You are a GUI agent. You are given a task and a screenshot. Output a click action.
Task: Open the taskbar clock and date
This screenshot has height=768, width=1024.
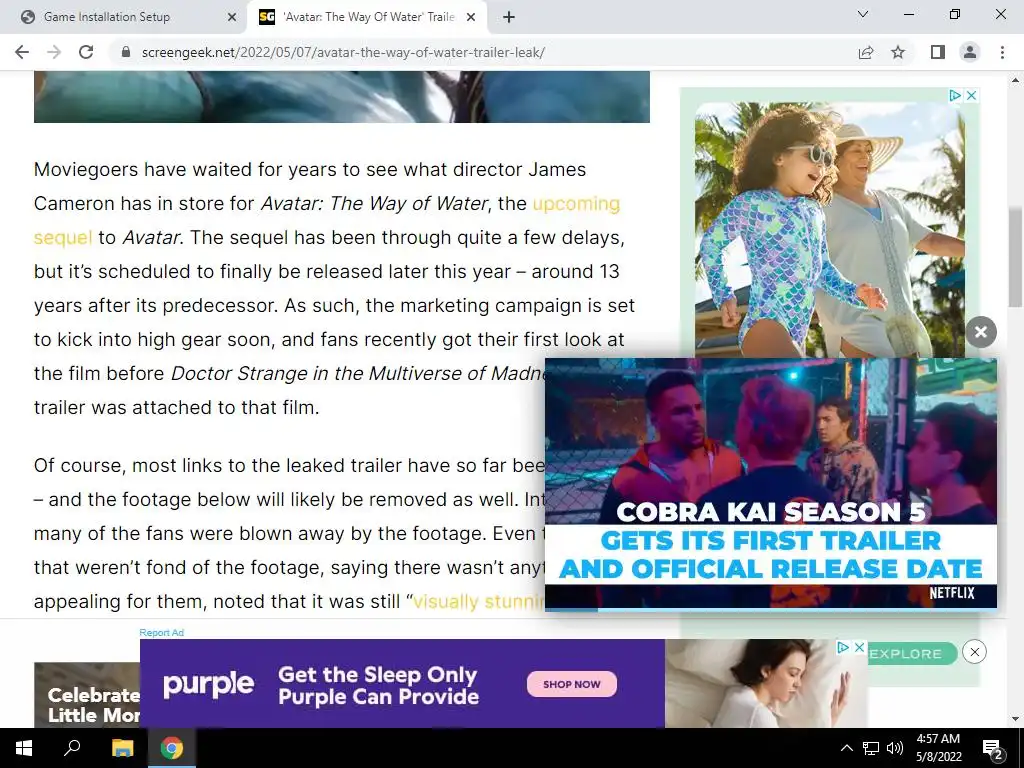point(938,748)
